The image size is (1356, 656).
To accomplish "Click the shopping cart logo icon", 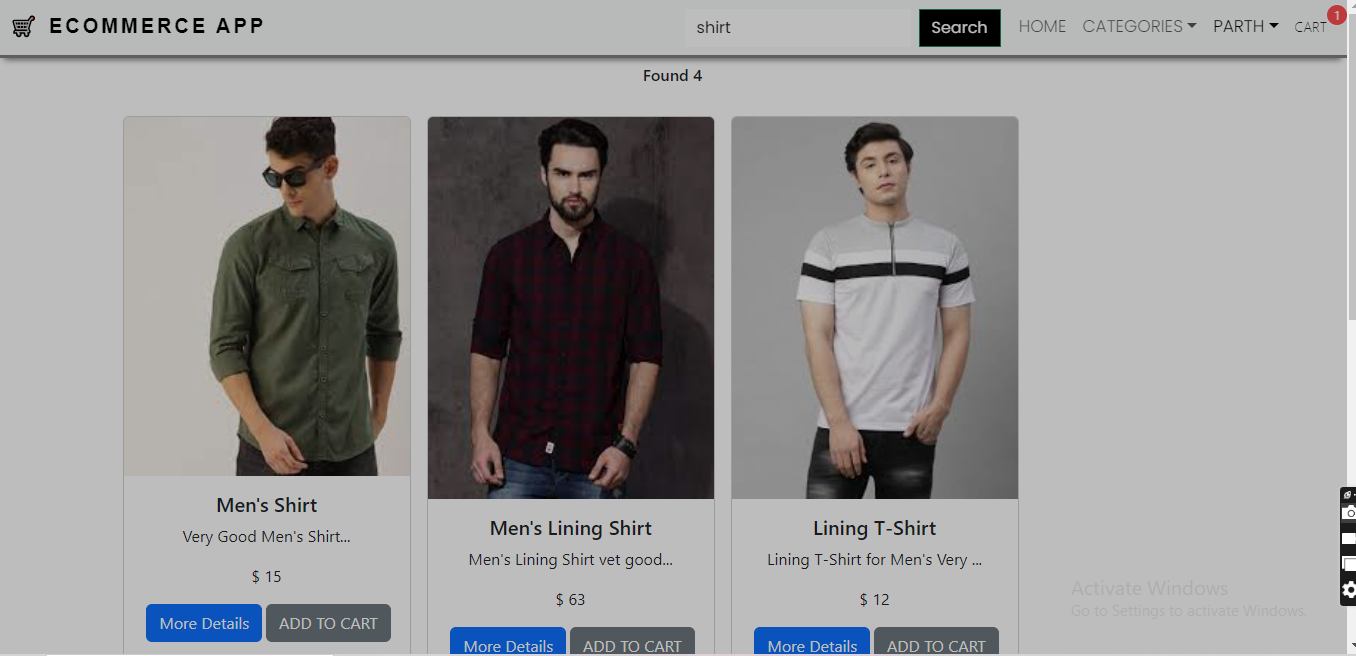I will coord(22,26).
